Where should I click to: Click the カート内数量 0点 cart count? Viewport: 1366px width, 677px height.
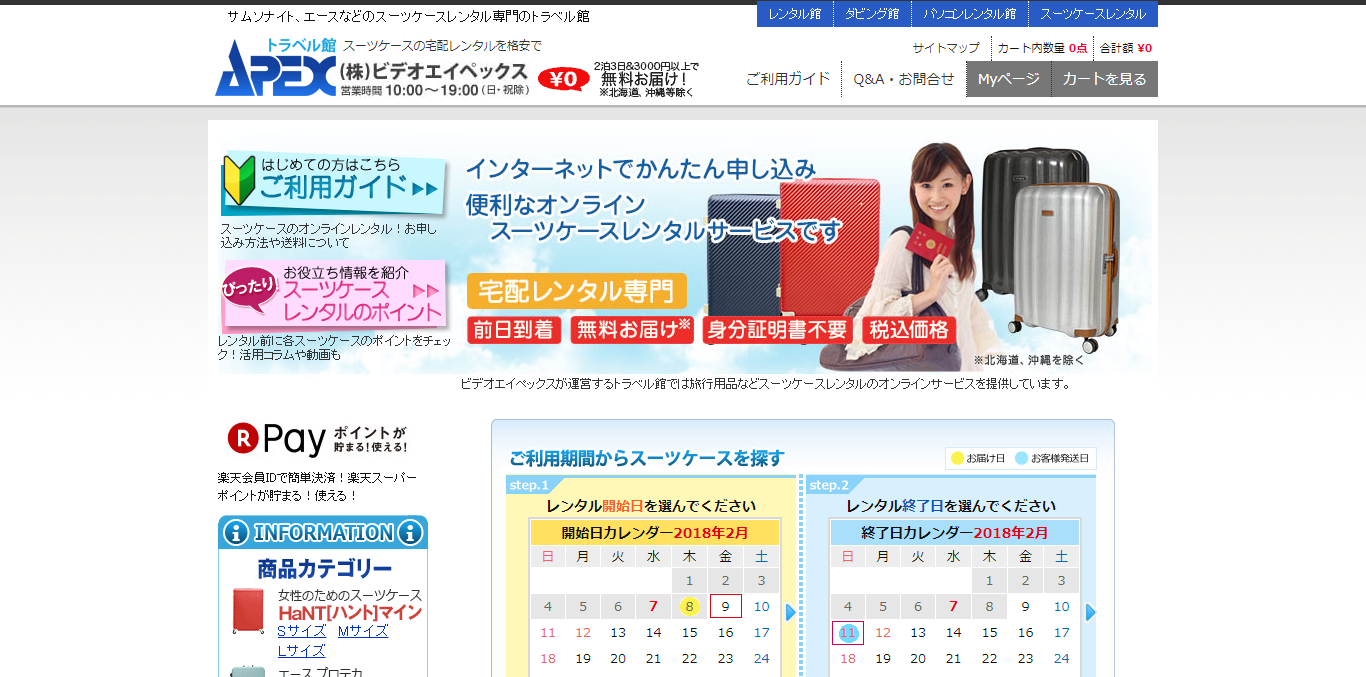(1042, 48)
